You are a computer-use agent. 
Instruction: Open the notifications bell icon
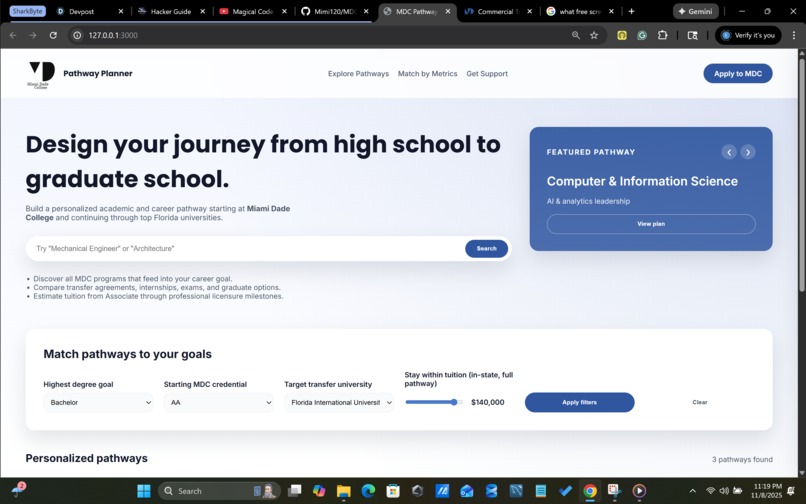click(791, 491)
